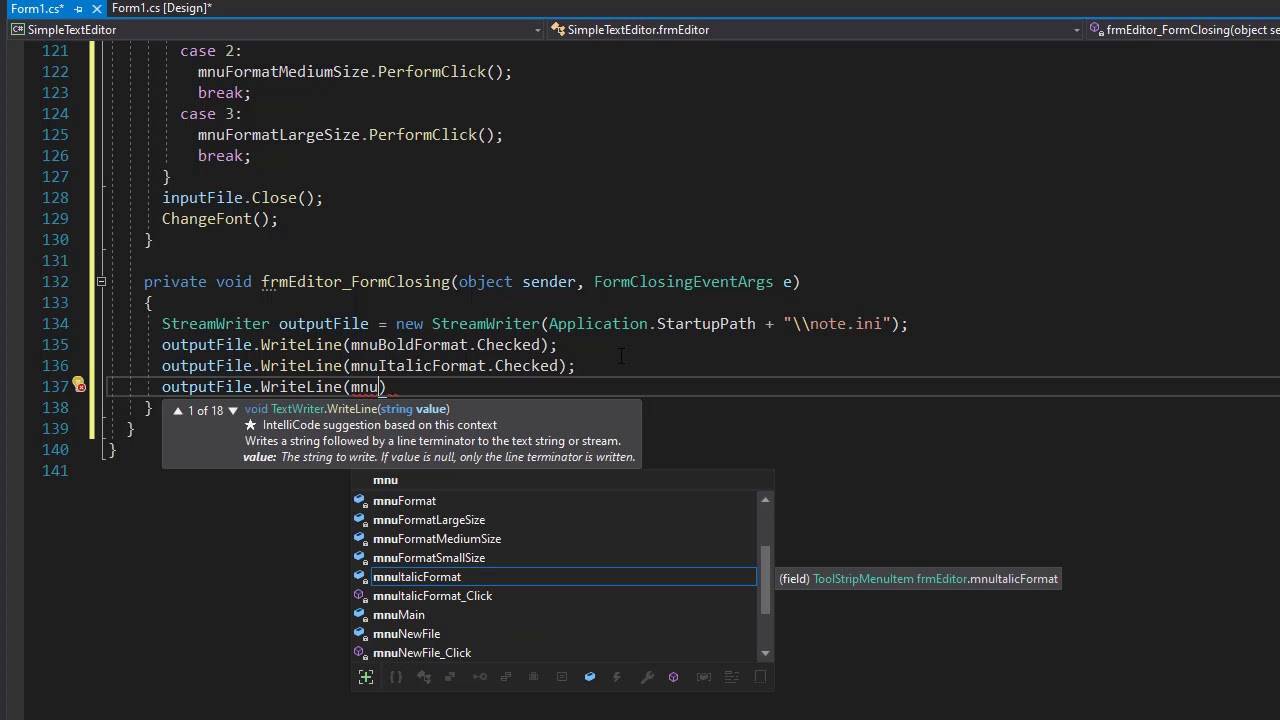Image resolution: width=1280 pixels, height=720 pixels.
Task: Click the field icon beside mnuMain
Action: tap(360, 615)
